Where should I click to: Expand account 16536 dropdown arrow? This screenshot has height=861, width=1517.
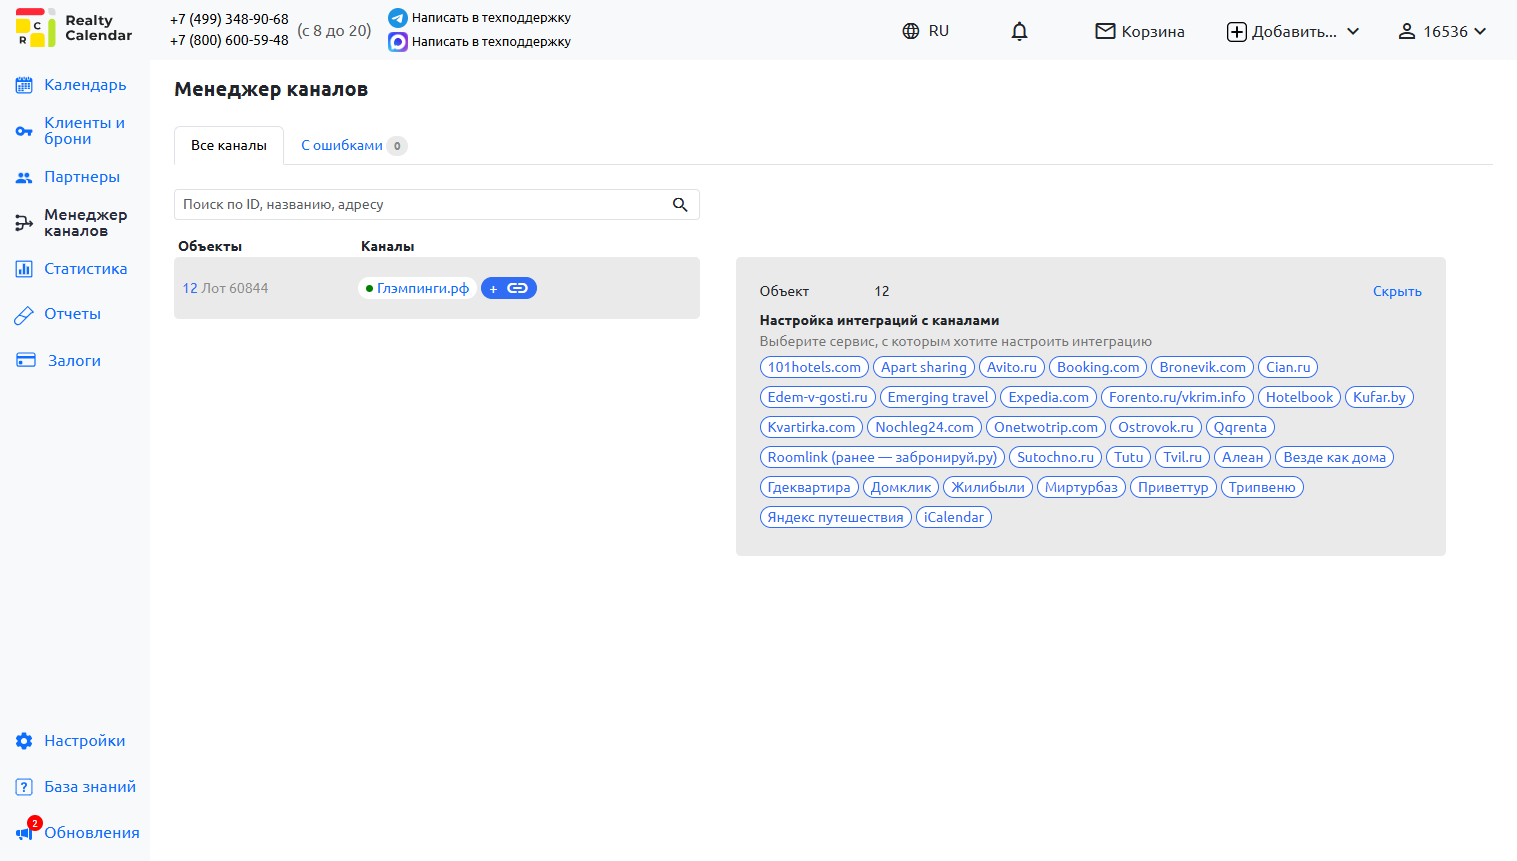click(1480, 31)
